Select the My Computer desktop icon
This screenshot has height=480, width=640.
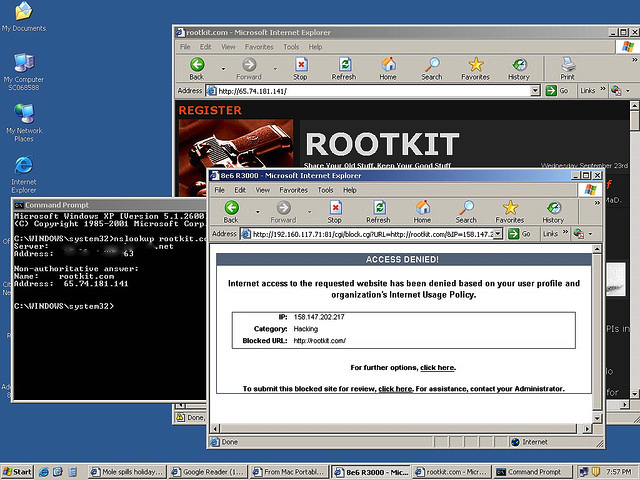24,71
